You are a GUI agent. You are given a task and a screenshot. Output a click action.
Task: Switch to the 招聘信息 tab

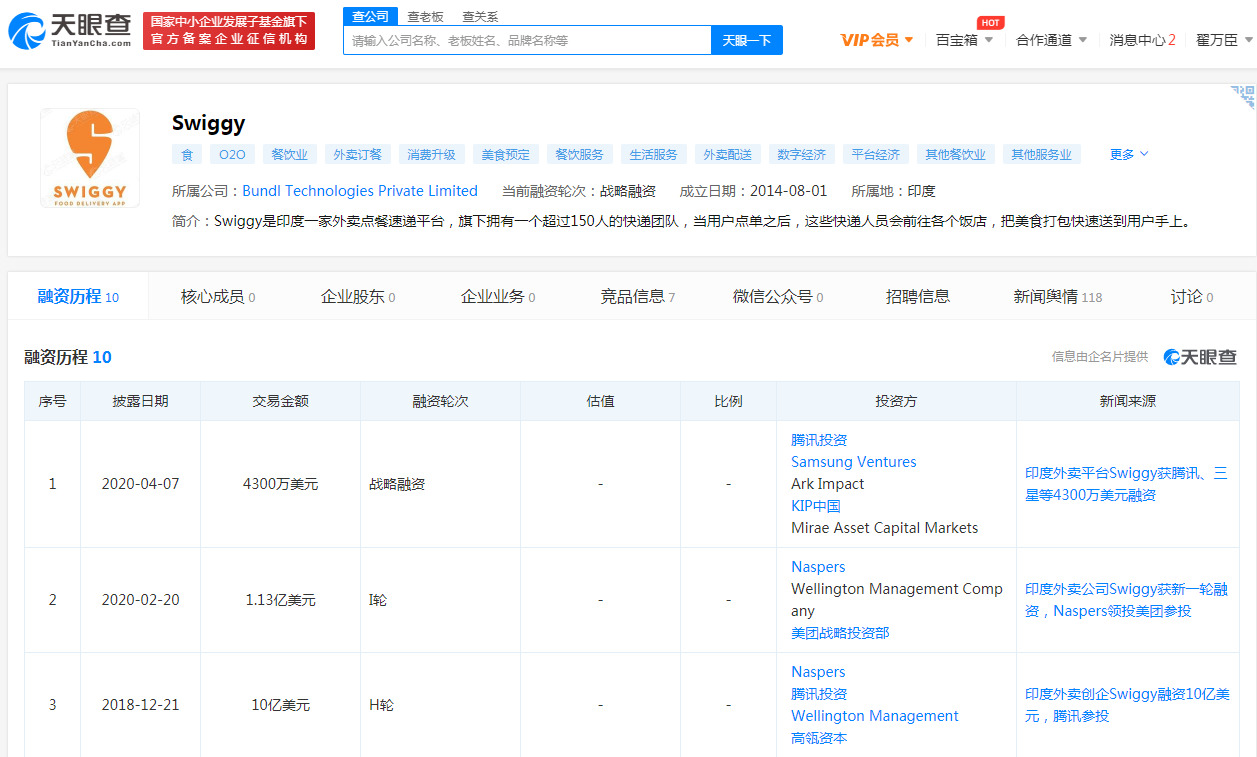918,296
